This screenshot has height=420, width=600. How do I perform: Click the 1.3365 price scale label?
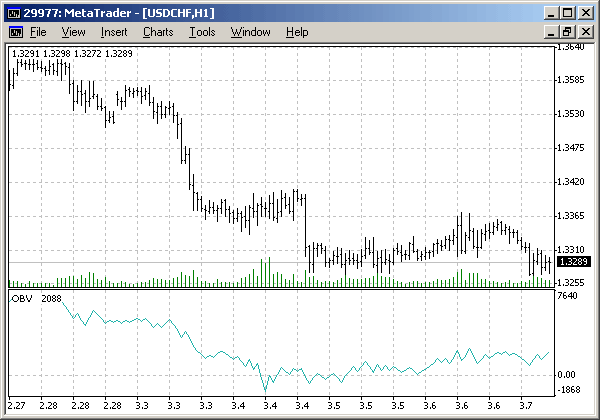571,216
